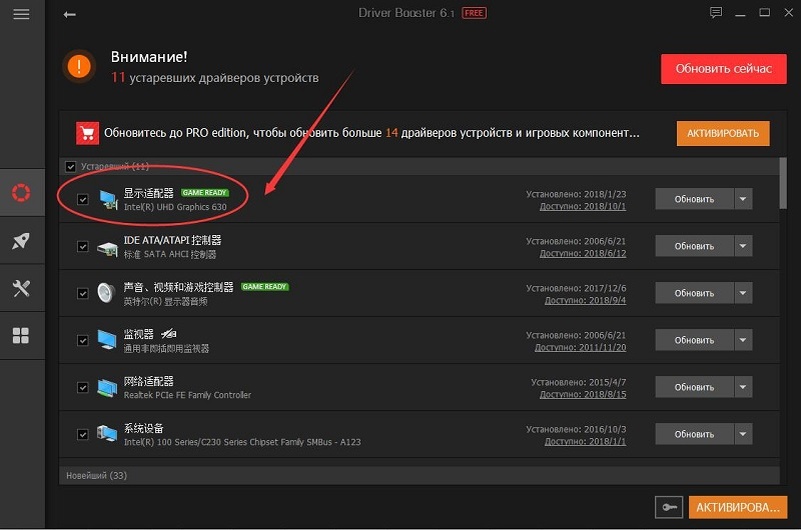Open the feedback chat icon
Viewport: 801px width, 530px height.
pos(716,13)
